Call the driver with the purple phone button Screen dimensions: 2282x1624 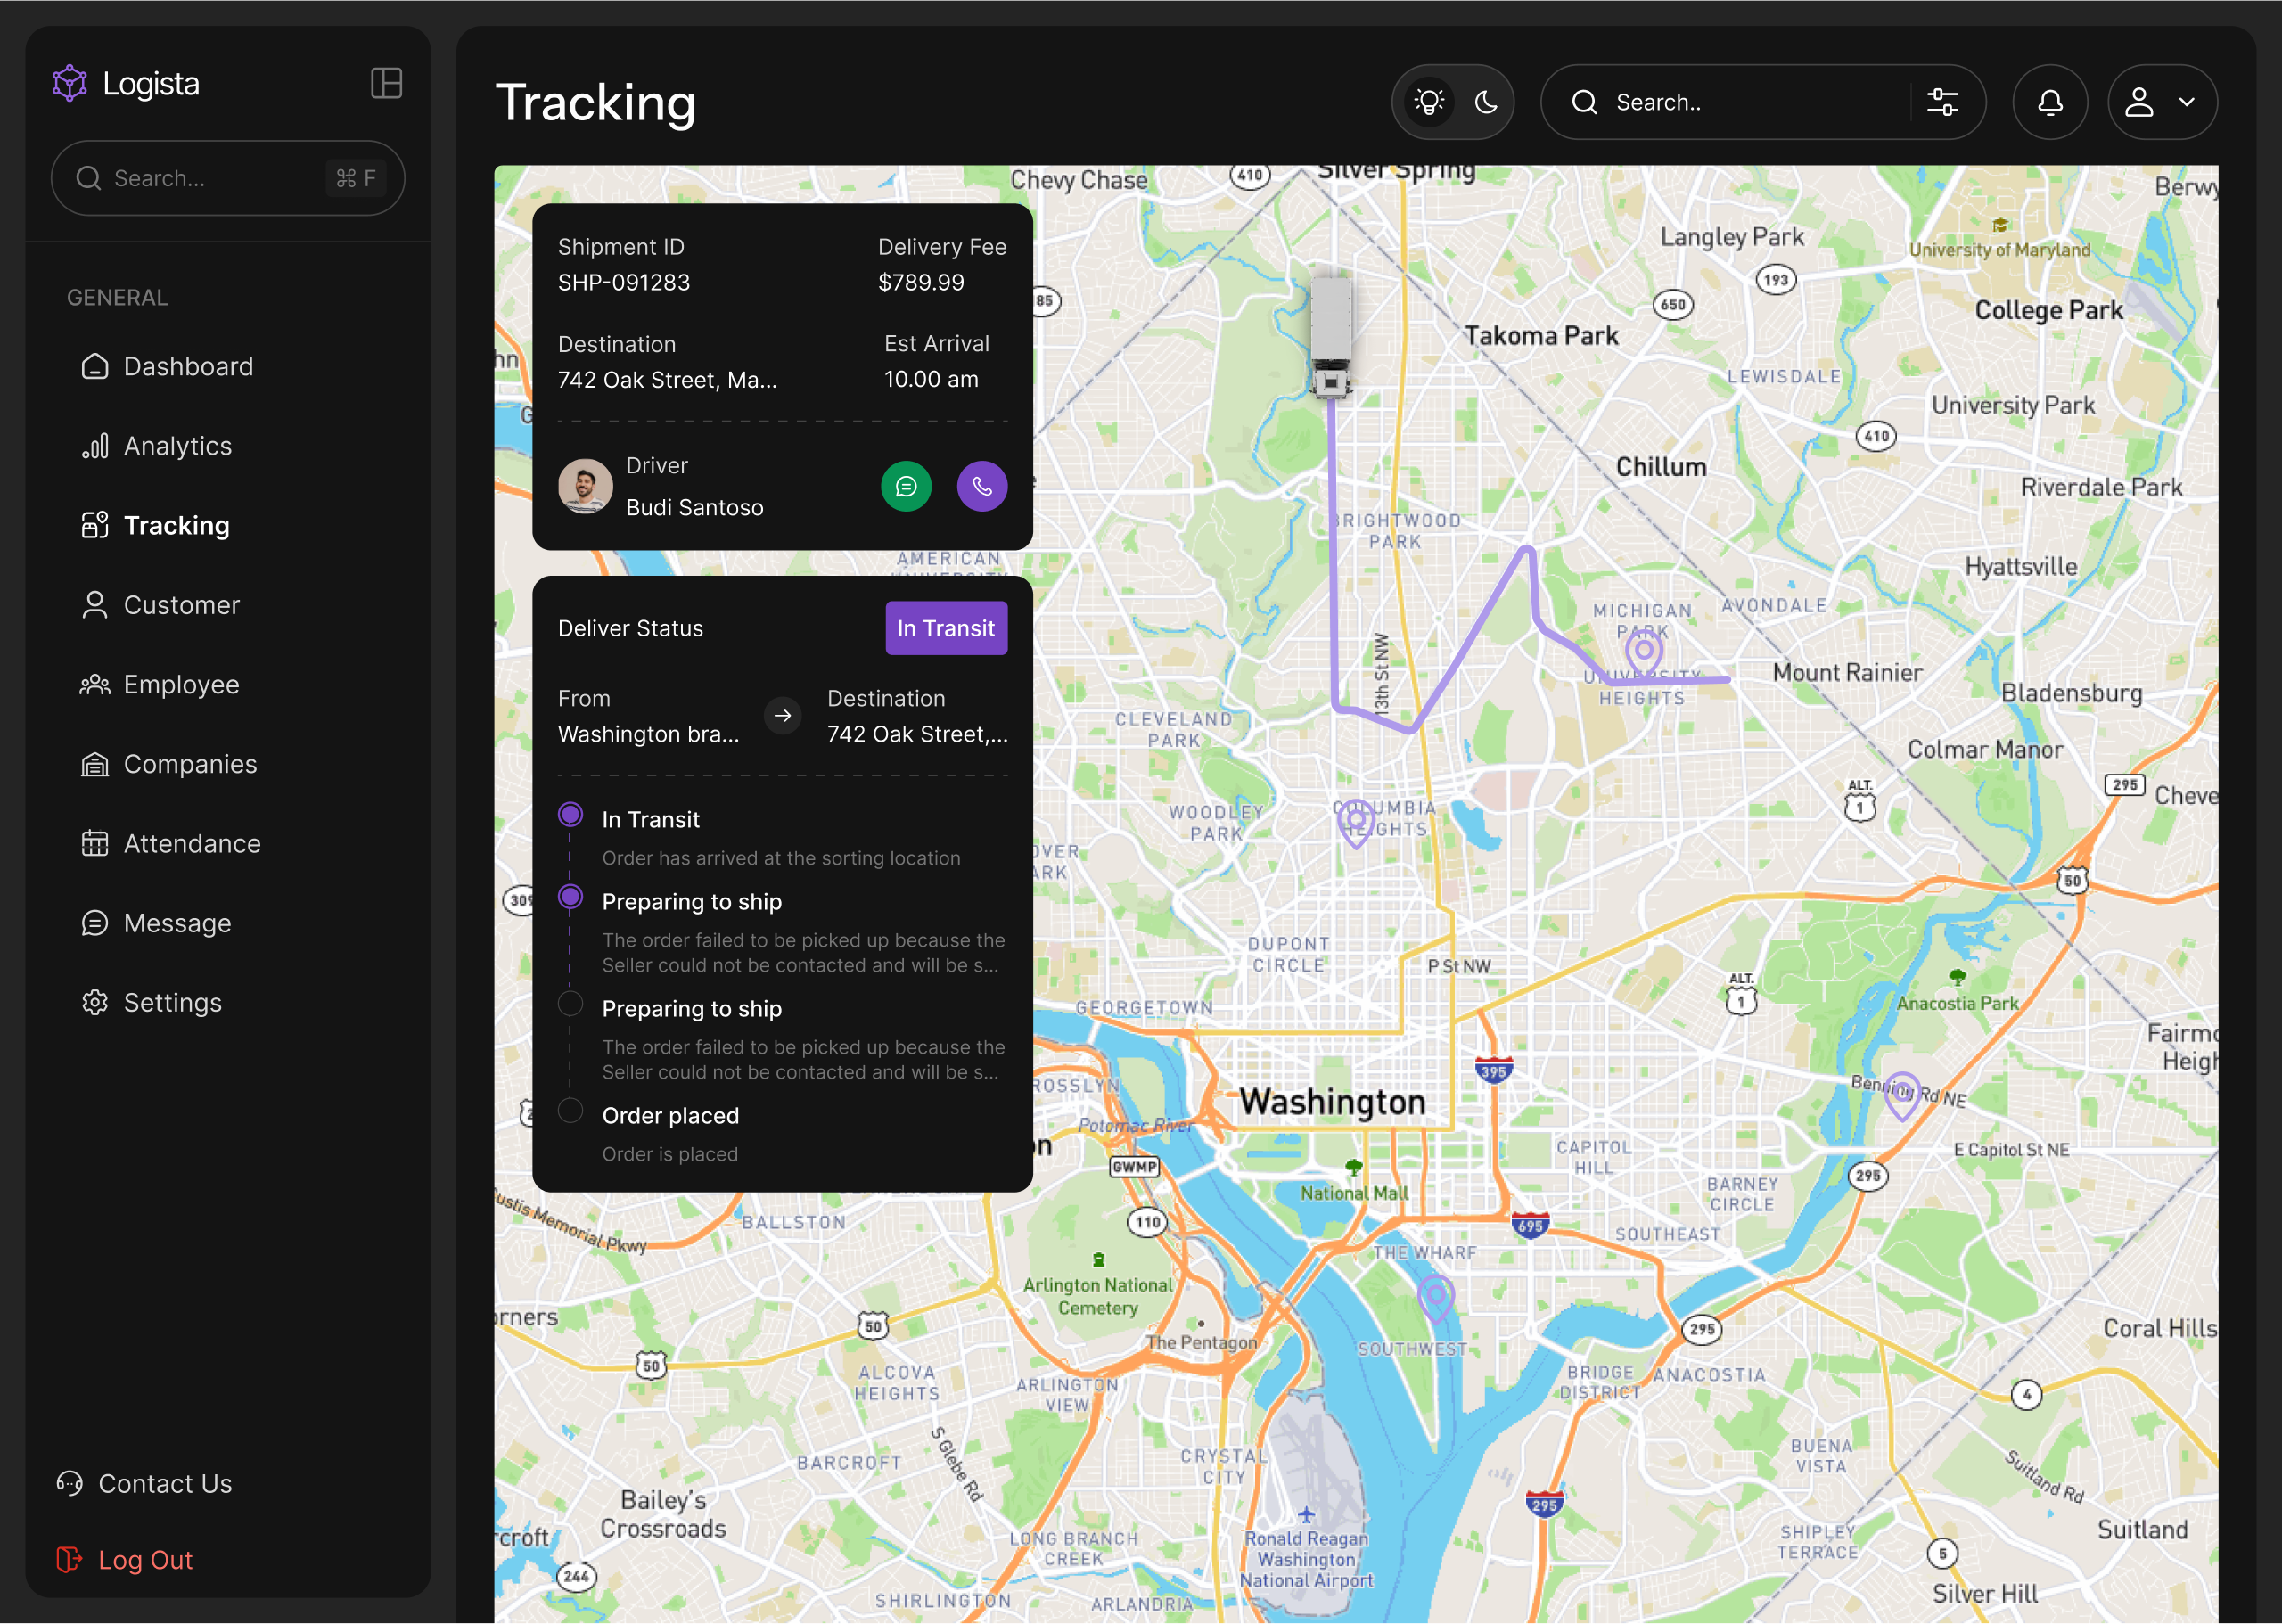pos(982,487)
